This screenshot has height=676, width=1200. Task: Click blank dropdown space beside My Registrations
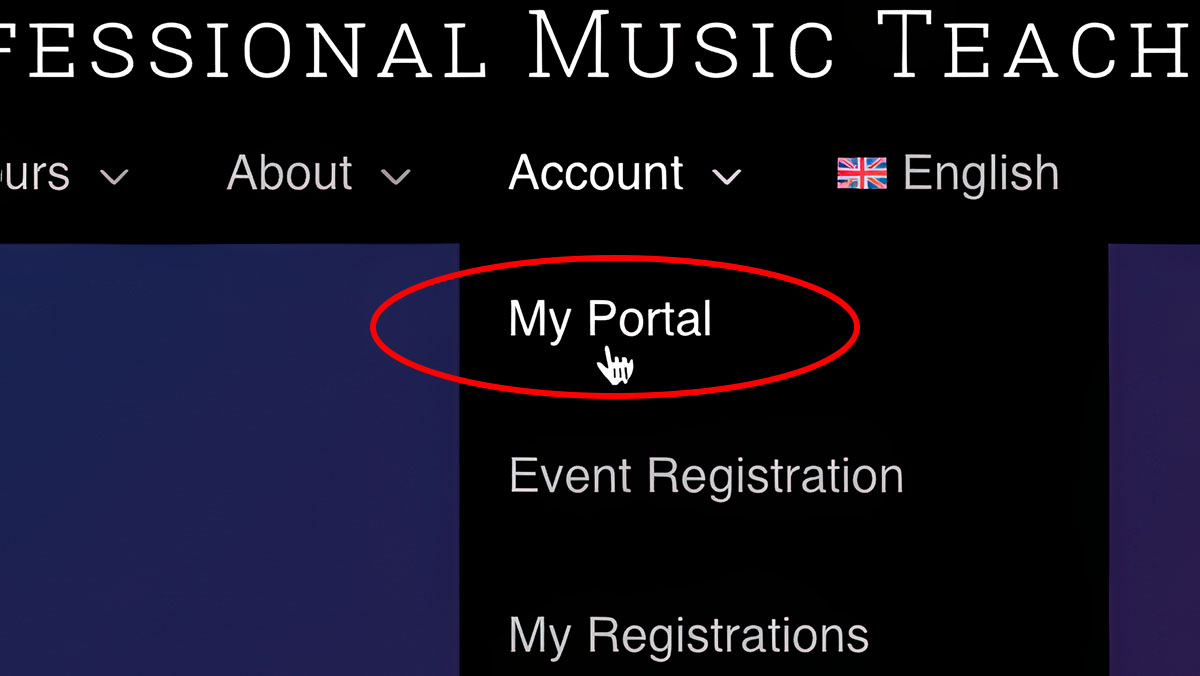[x=990, y=635]
